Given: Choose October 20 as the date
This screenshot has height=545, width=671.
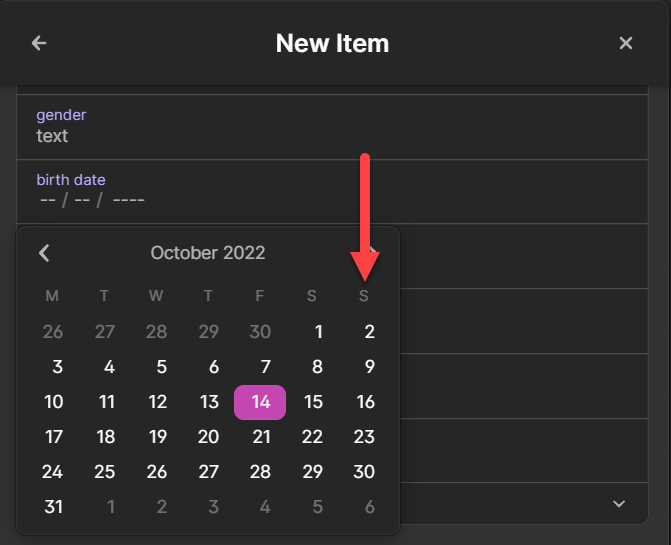Looking at the screenshot, I should [208, 437].
